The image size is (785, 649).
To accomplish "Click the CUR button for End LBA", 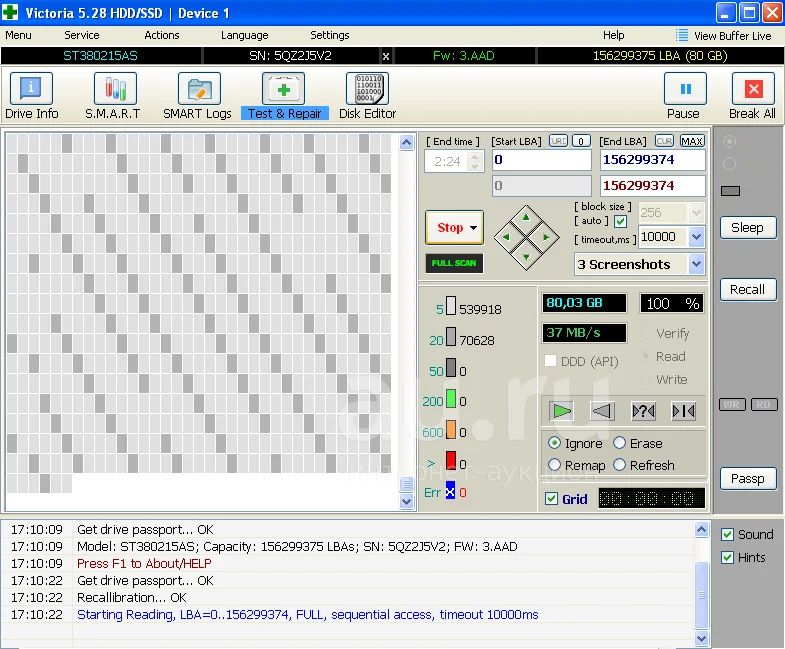I will (x=664, y=141).
